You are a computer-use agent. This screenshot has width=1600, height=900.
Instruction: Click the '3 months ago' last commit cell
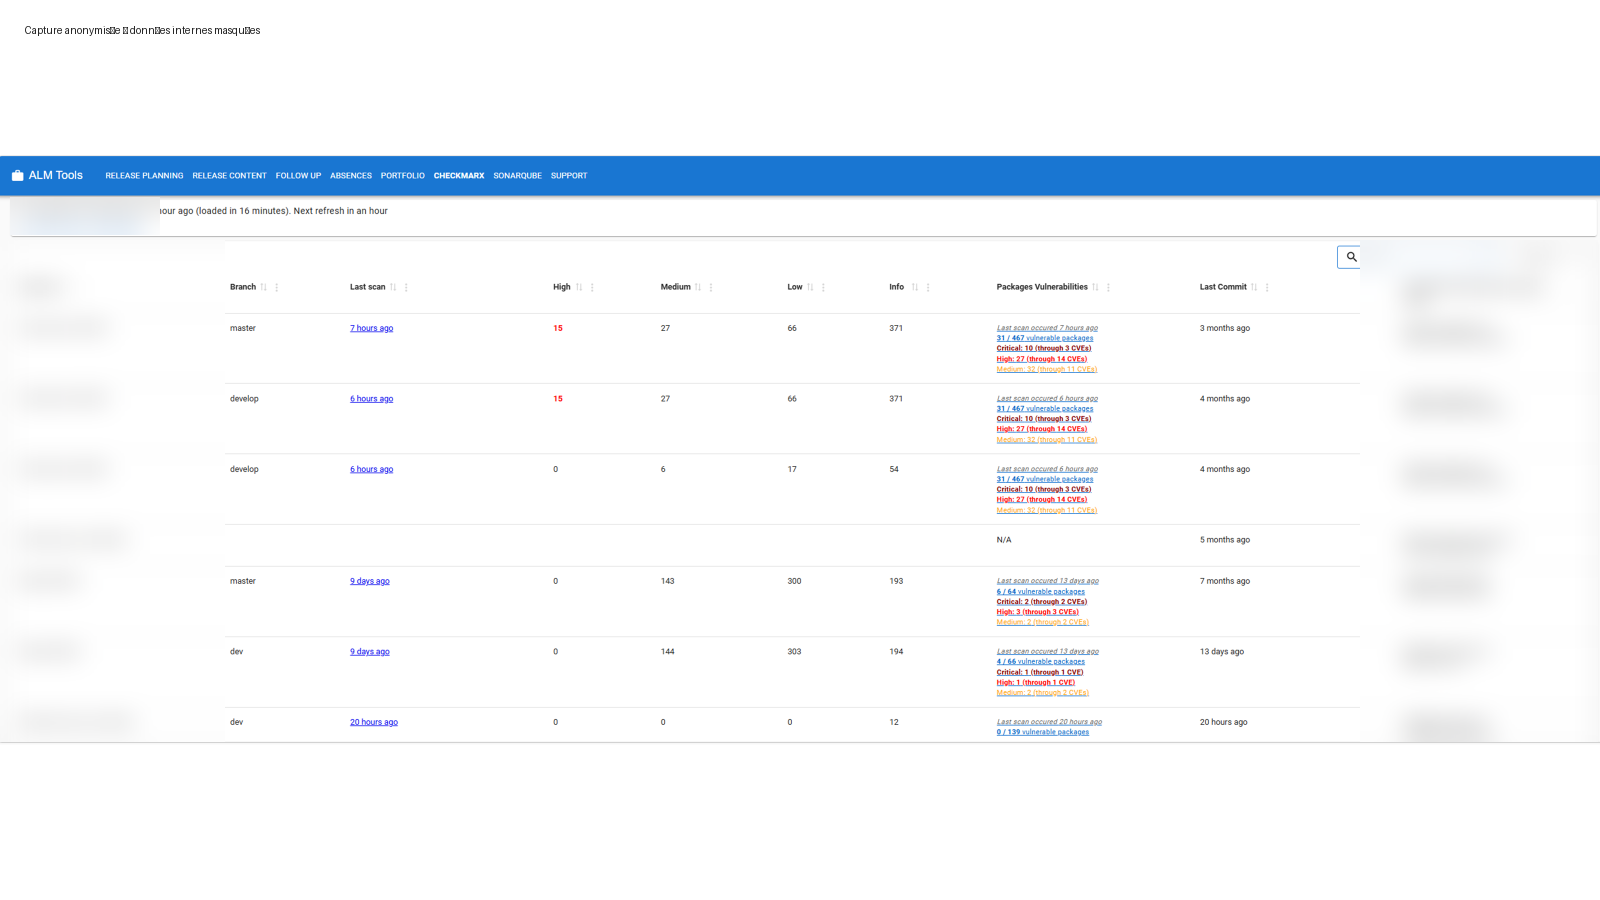click(1225, 328)
